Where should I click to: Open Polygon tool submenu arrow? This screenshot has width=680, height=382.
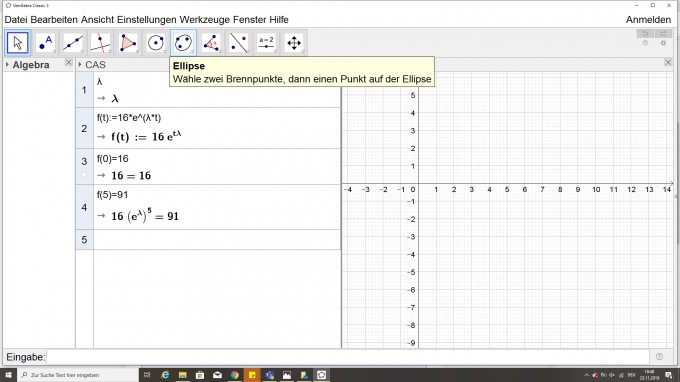[x=137, y=52]
